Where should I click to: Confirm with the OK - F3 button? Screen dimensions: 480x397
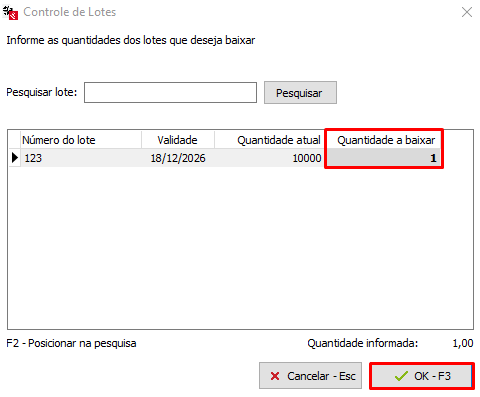point(422,376)
